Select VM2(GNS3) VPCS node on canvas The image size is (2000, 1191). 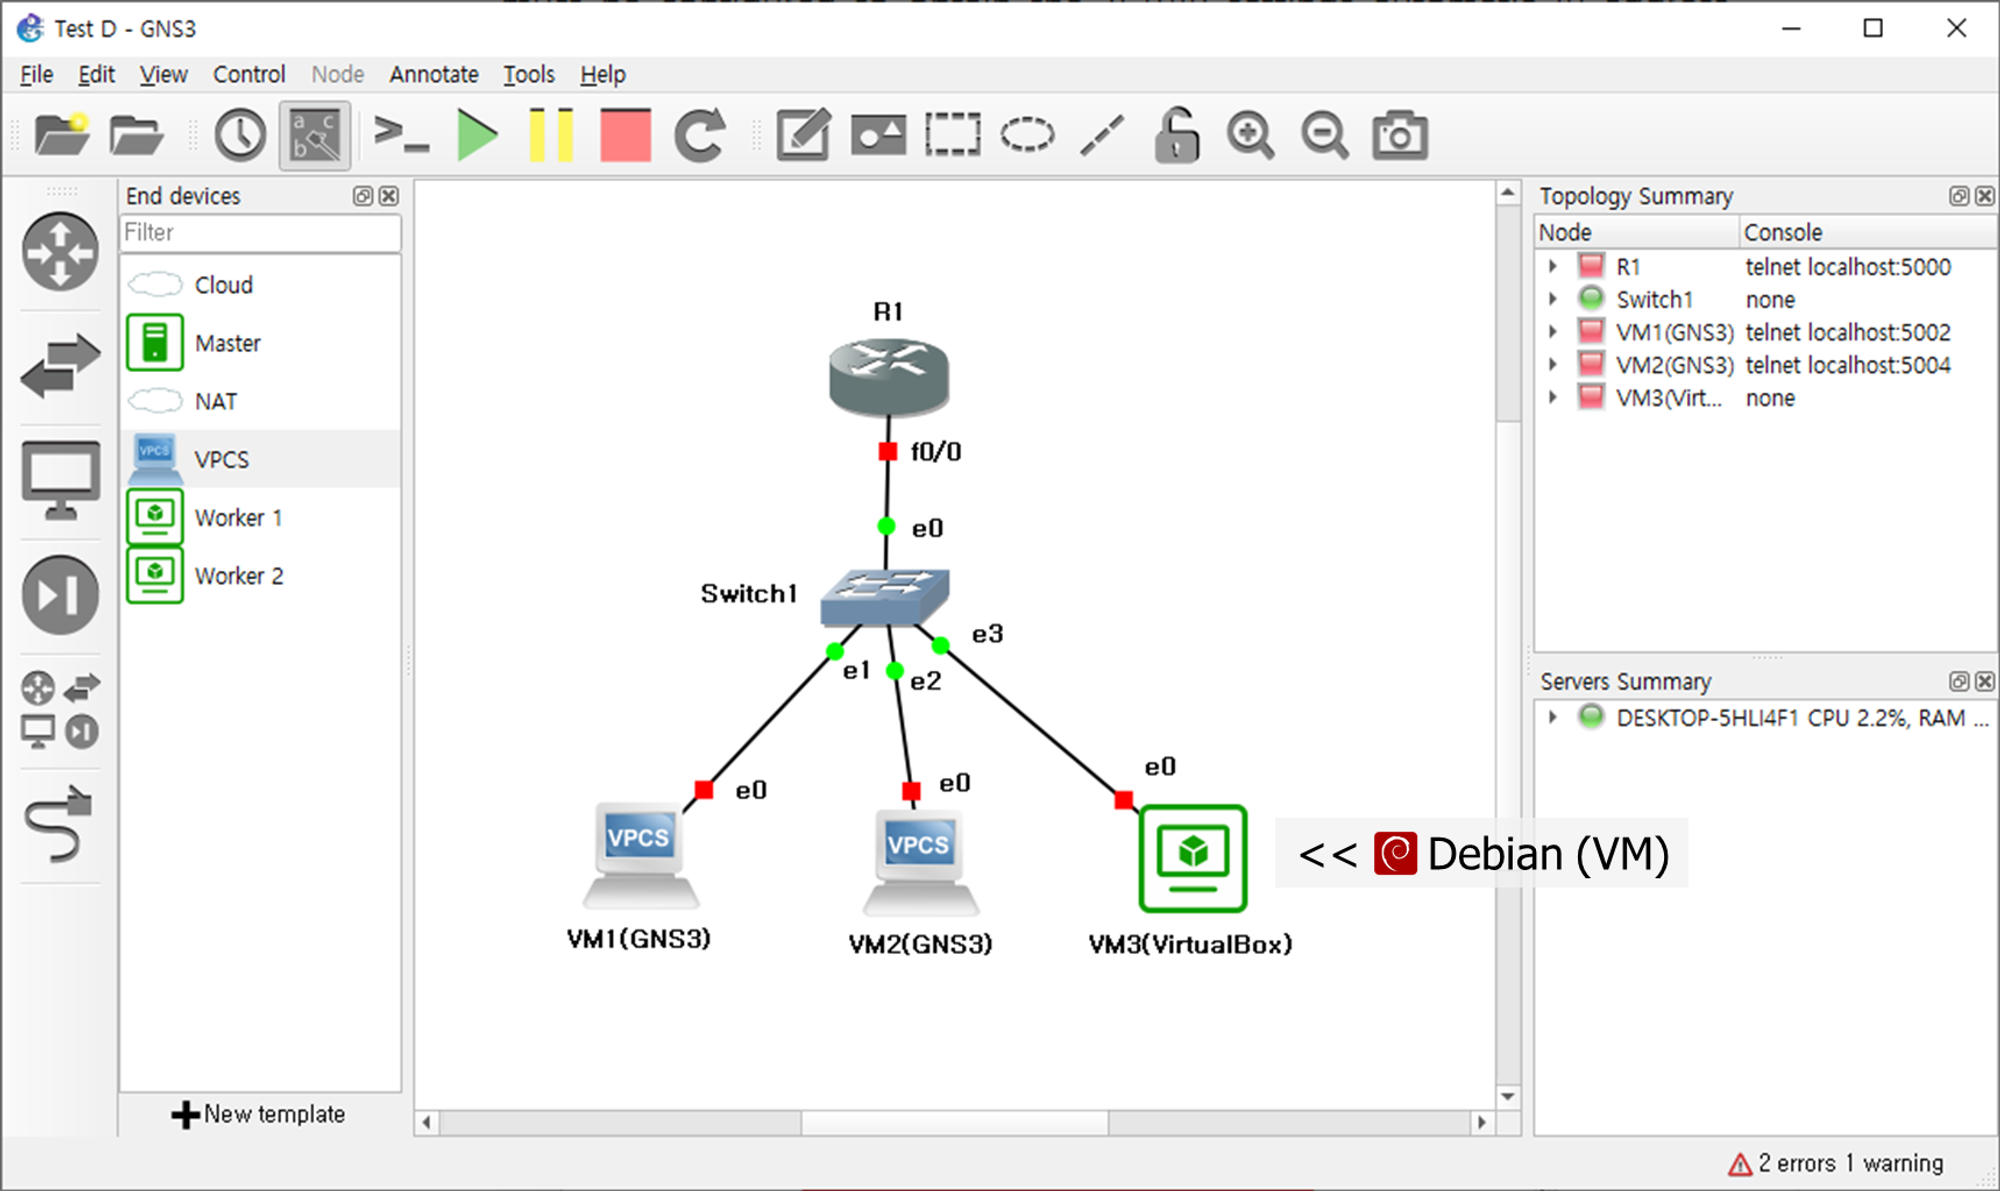(x=920, y=862)
